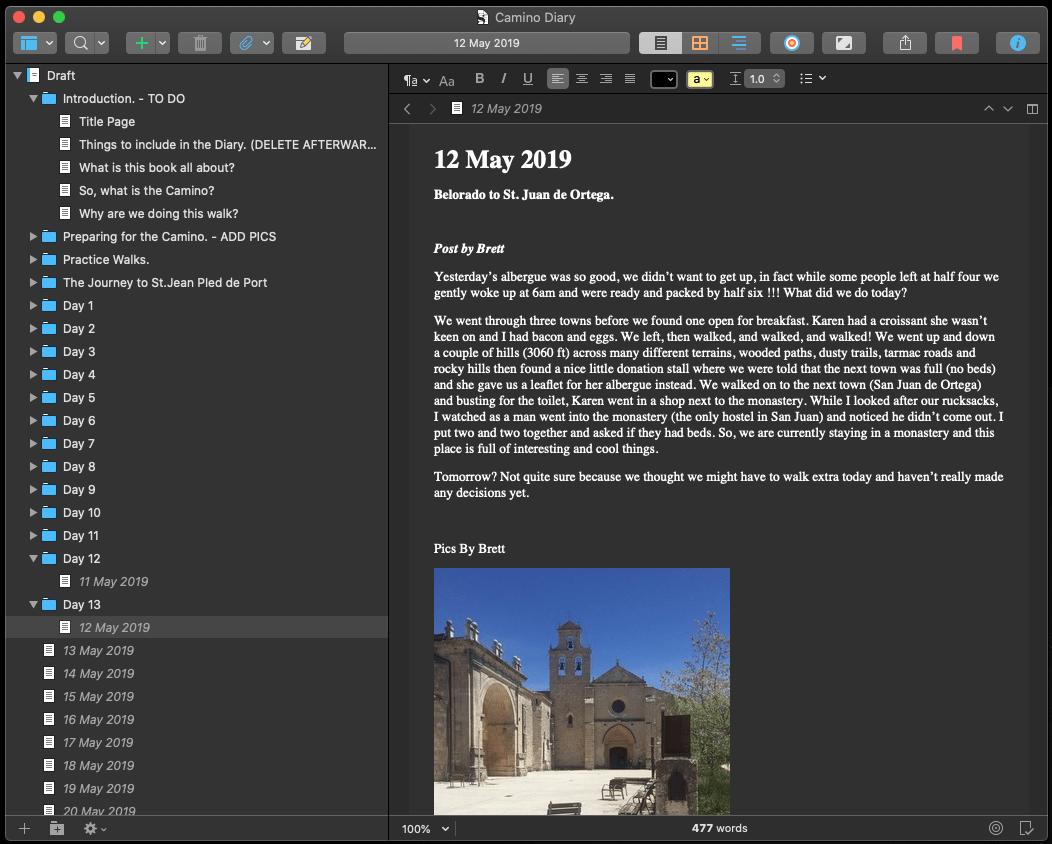
Task: Open binder gear actions menu
Action: [95, 829]
